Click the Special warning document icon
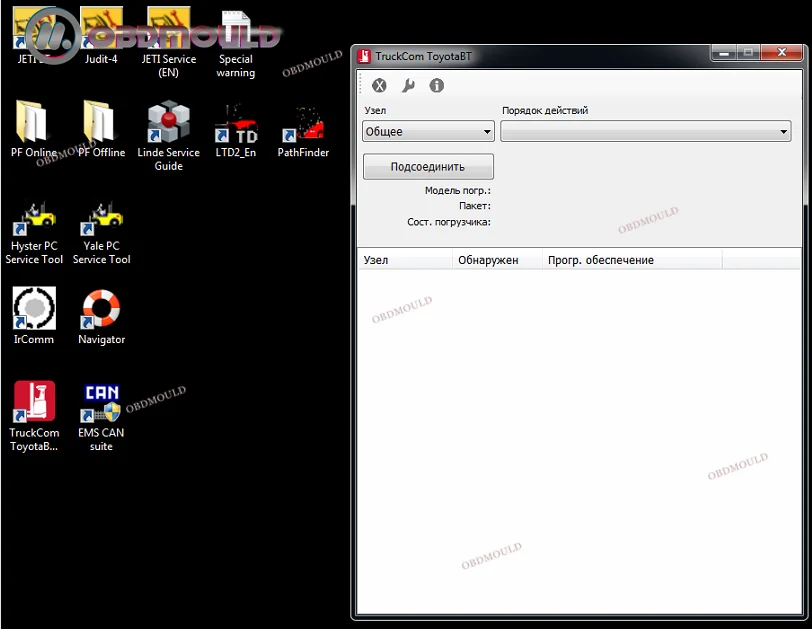The image size is (812, 629). (x=236, y=30)
